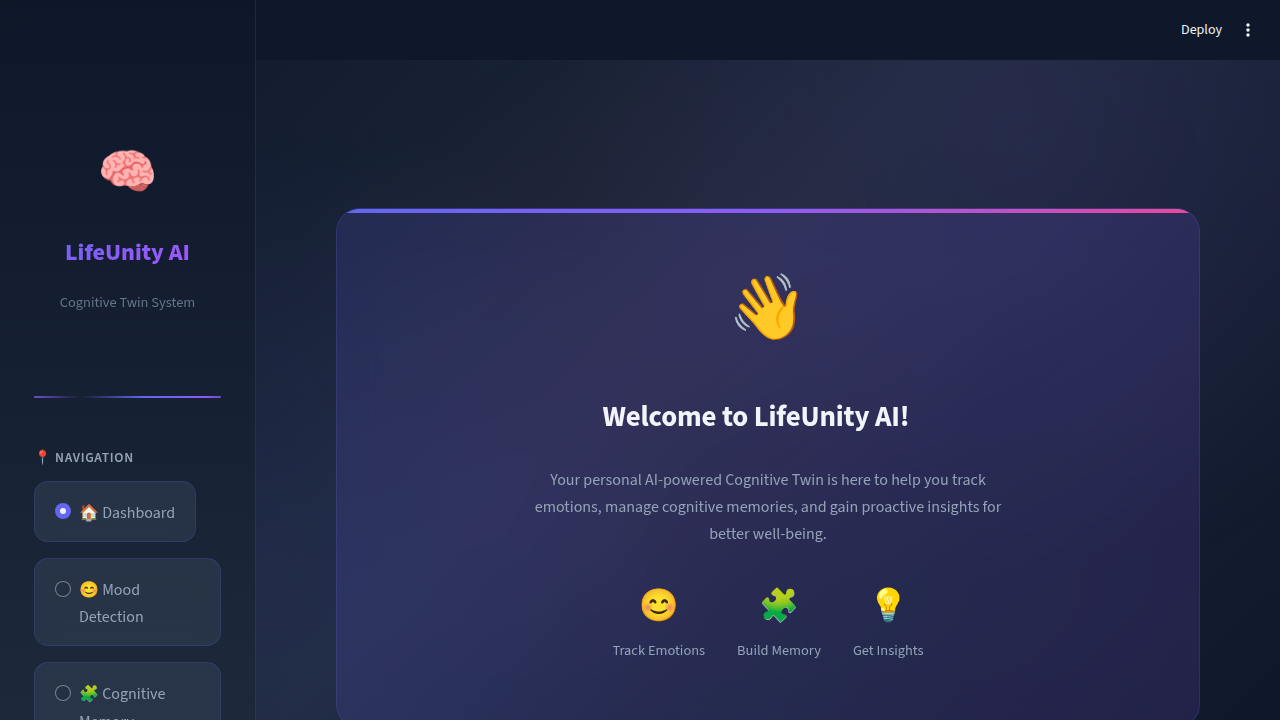1280x720 pixels.
Task: Click the waving hand emoji
Action: point(767,307)
